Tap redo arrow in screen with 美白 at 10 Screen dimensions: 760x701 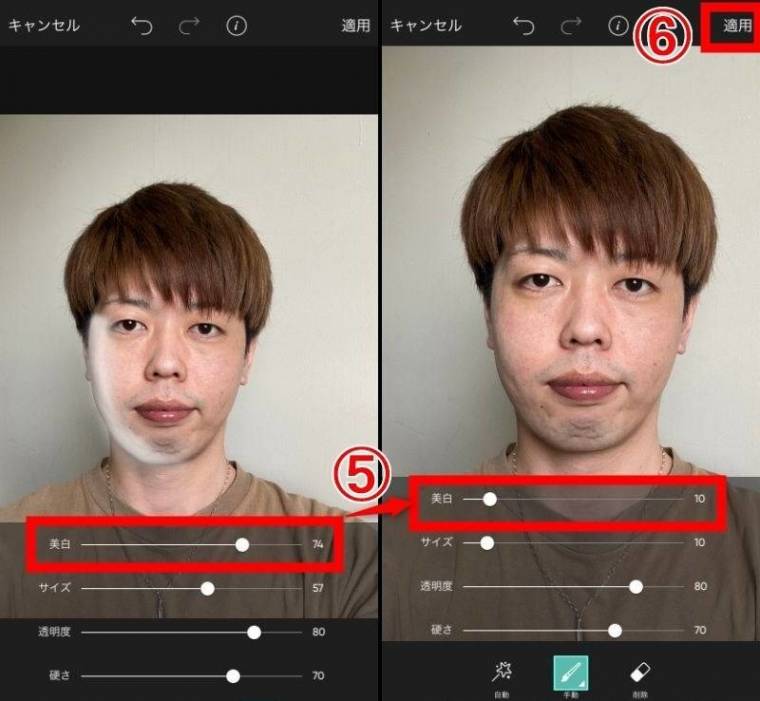(570, 26)
